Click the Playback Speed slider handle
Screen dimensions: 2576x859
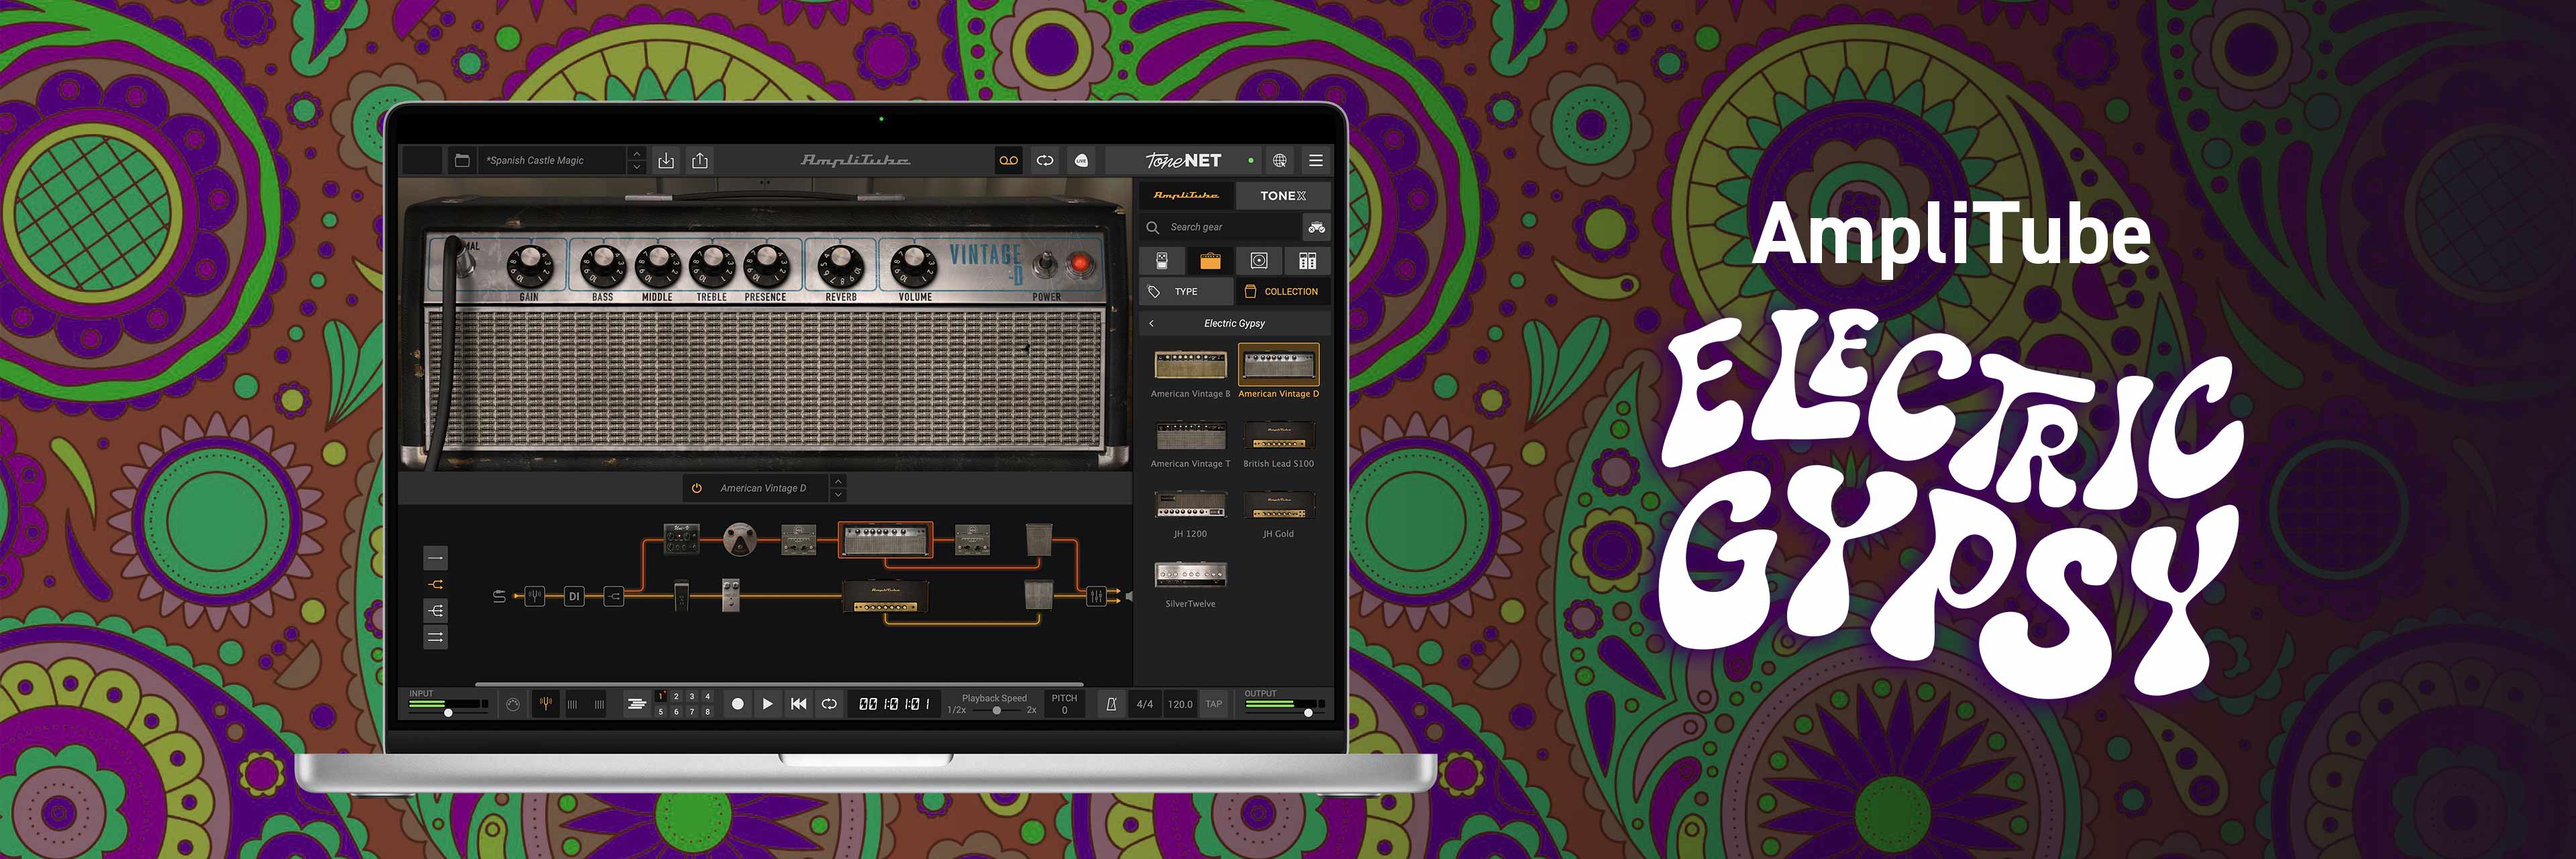pos(996,710)
